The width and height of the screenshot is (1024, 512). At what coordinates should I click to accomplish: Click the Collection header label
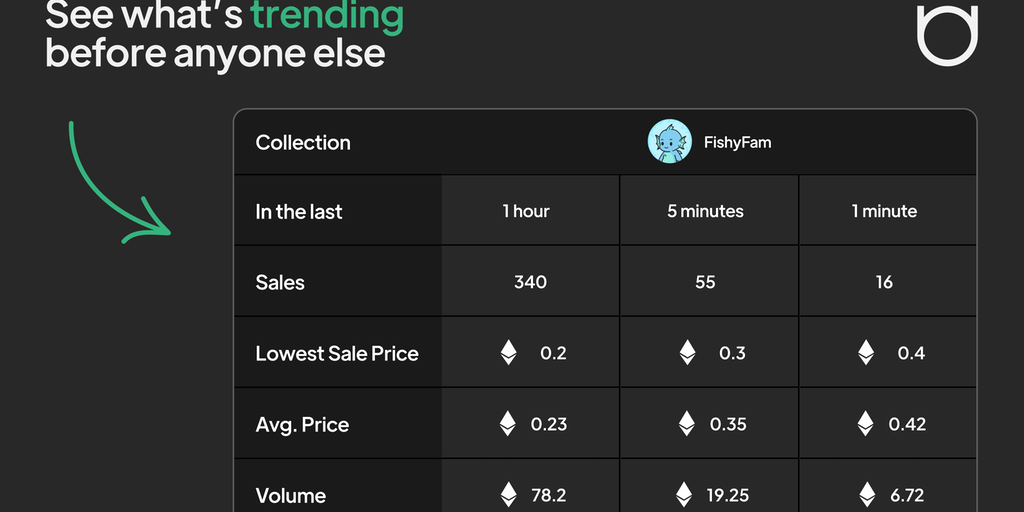[x=303, y=143]
